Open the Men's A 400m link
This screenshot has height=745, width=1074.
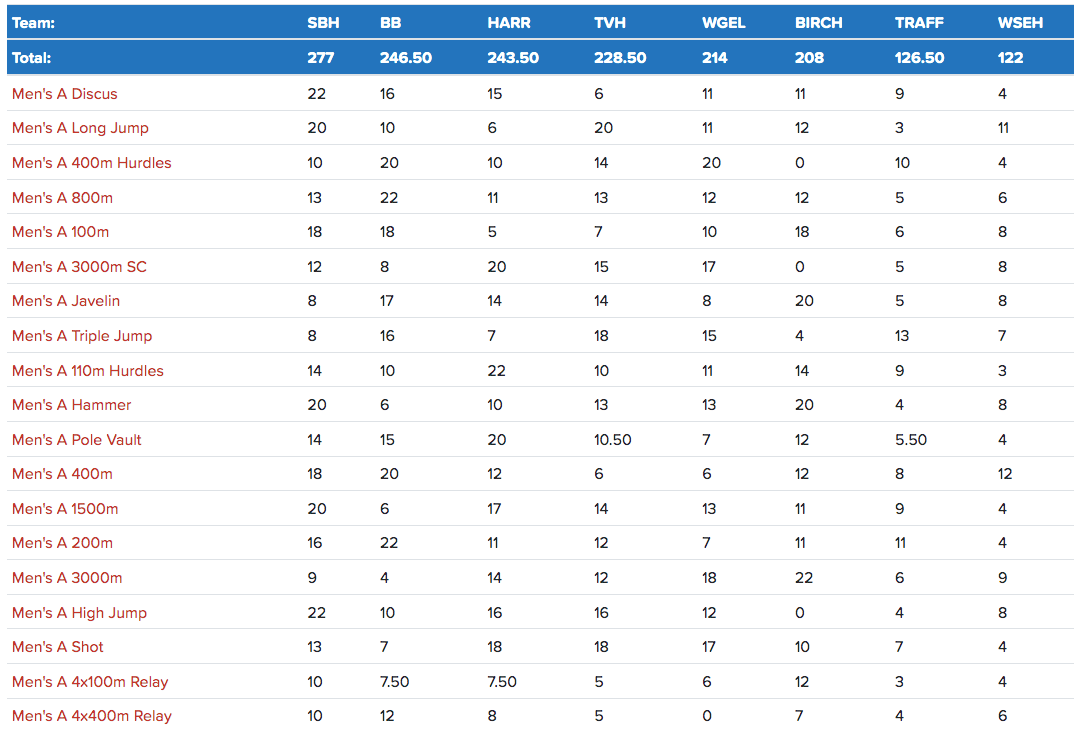coord(62,474)
